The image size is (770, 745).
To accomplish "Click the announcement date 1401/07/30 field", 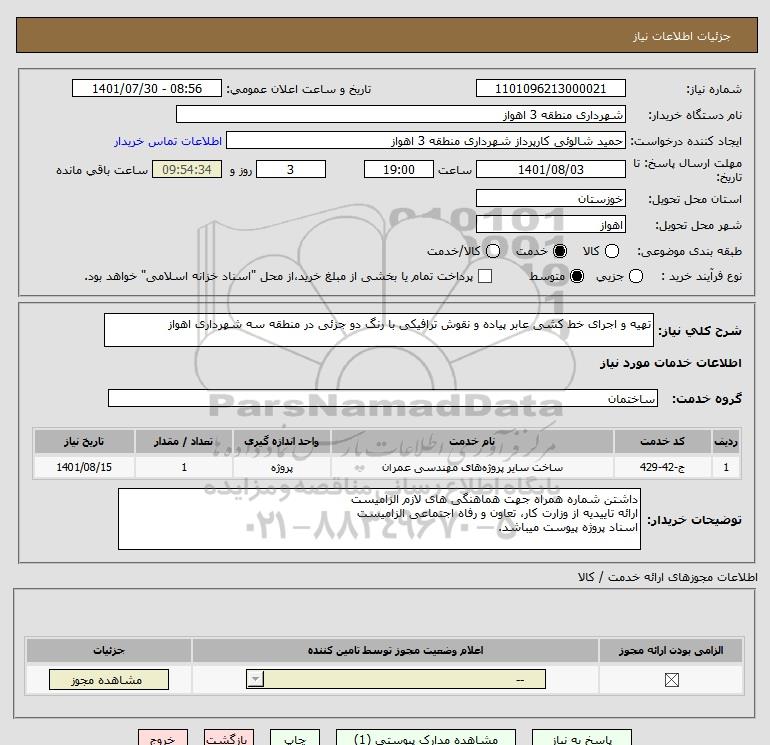I will [x=147, y=88].
